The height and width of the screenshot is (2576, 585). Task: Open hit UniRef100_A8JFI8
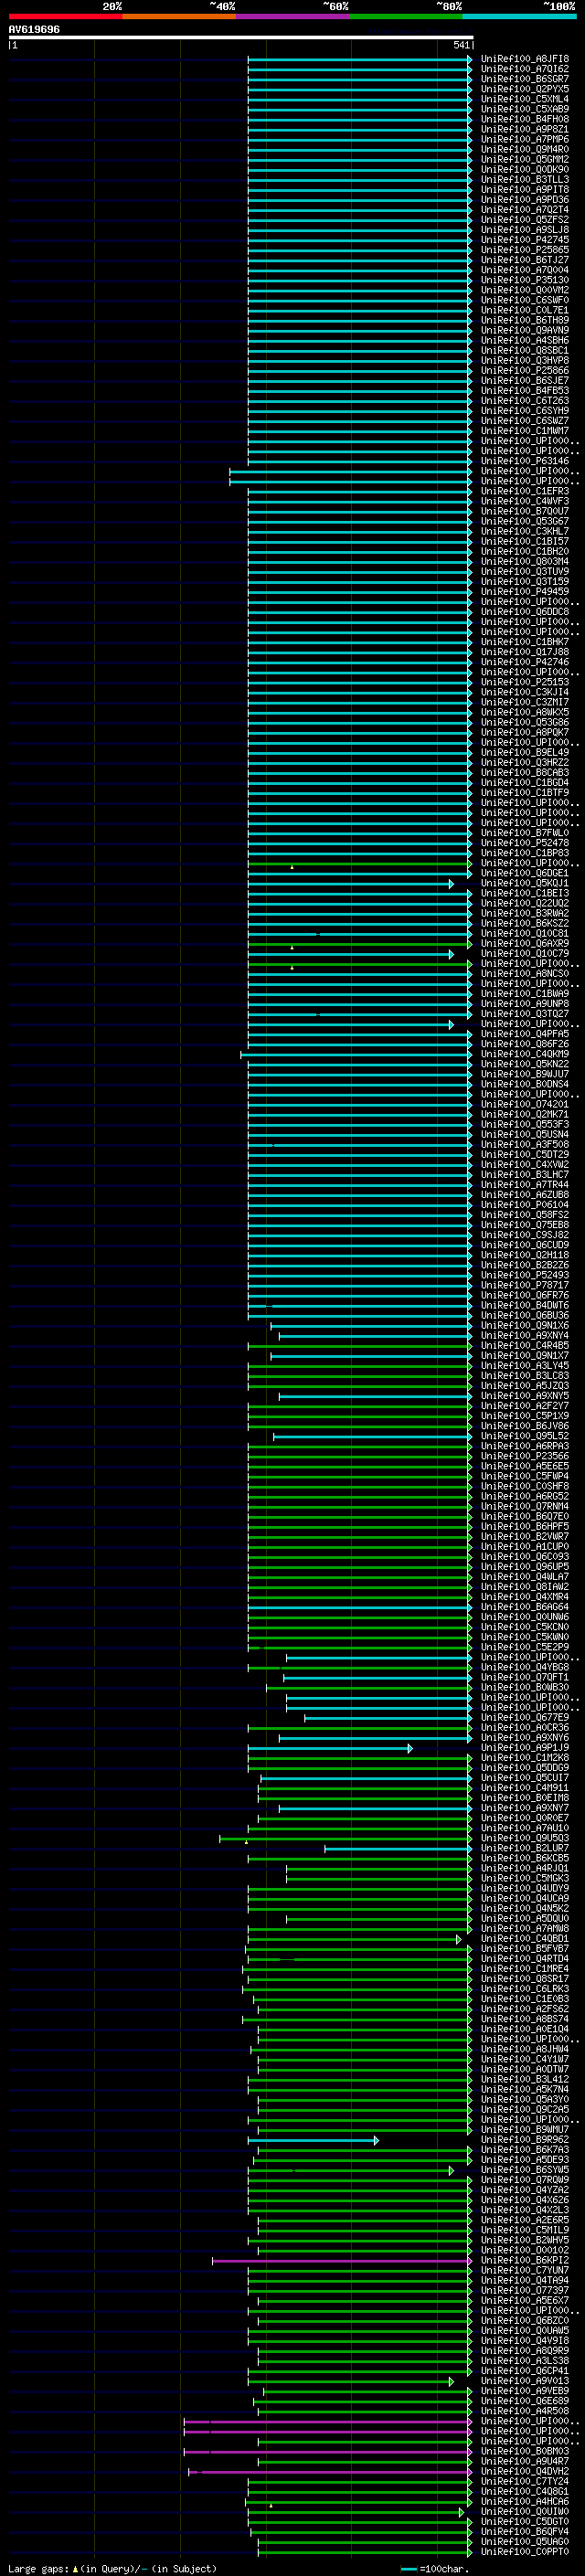click(525, 59)
